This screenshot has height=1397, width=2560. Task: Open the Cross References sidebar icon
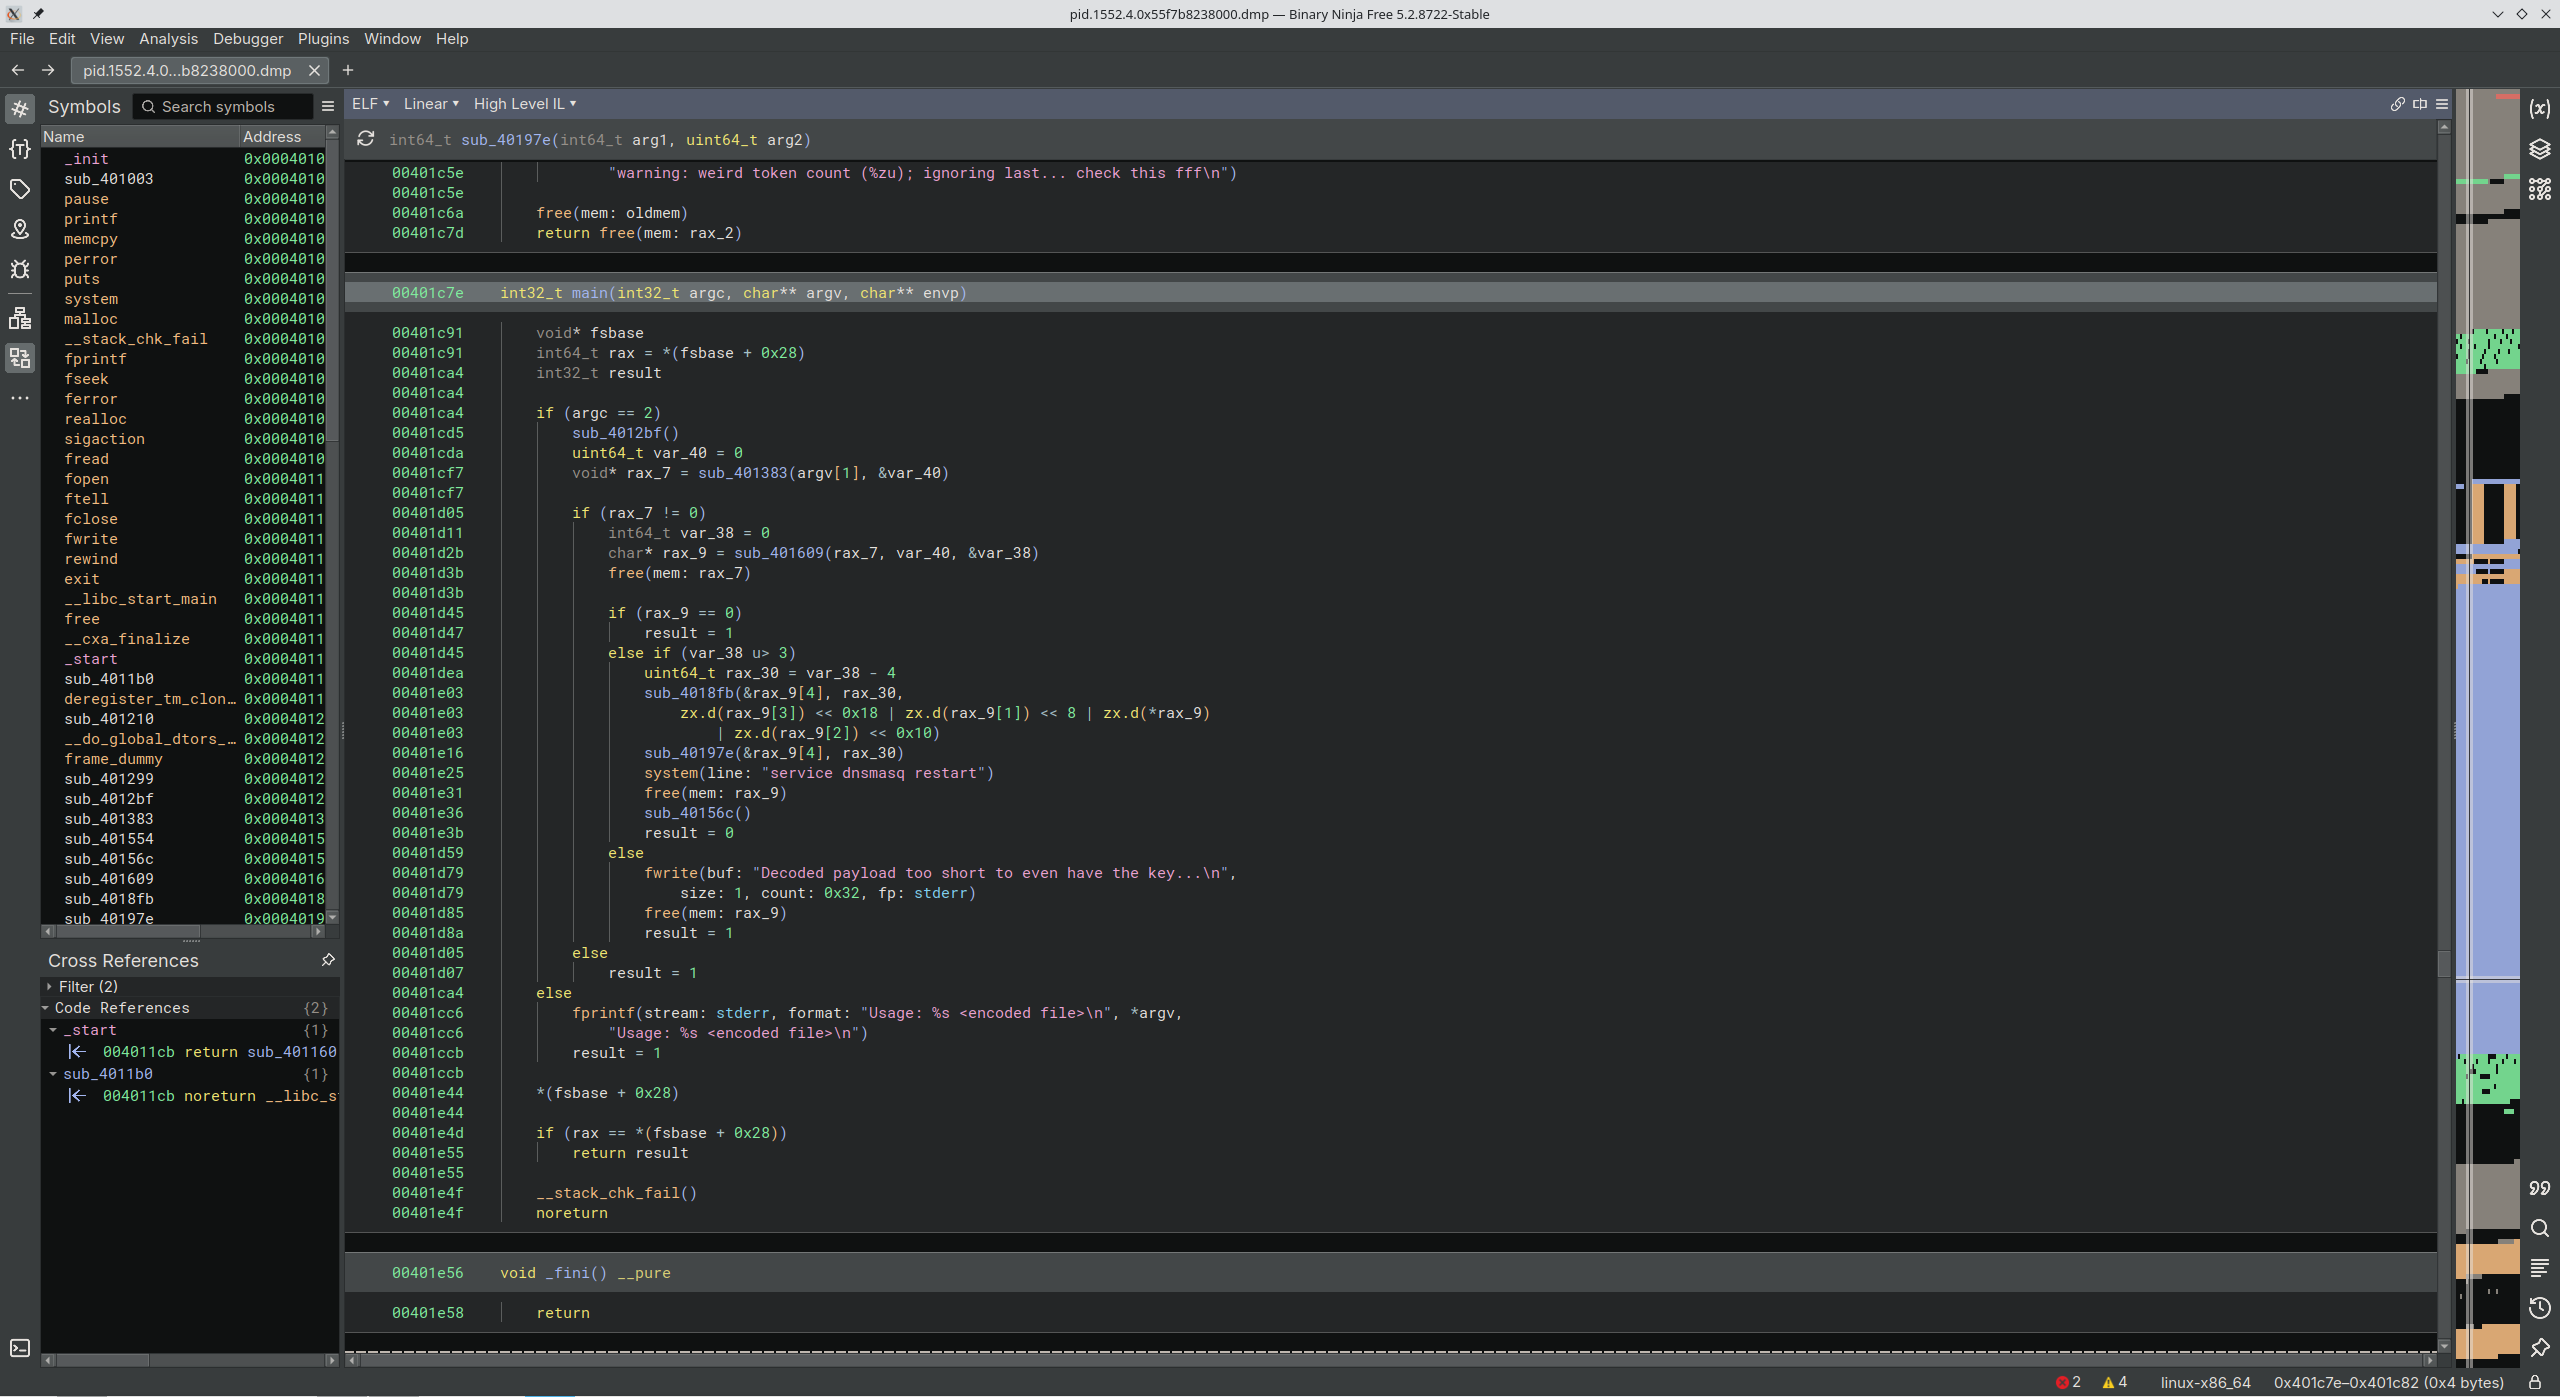(x=20, y=358)
